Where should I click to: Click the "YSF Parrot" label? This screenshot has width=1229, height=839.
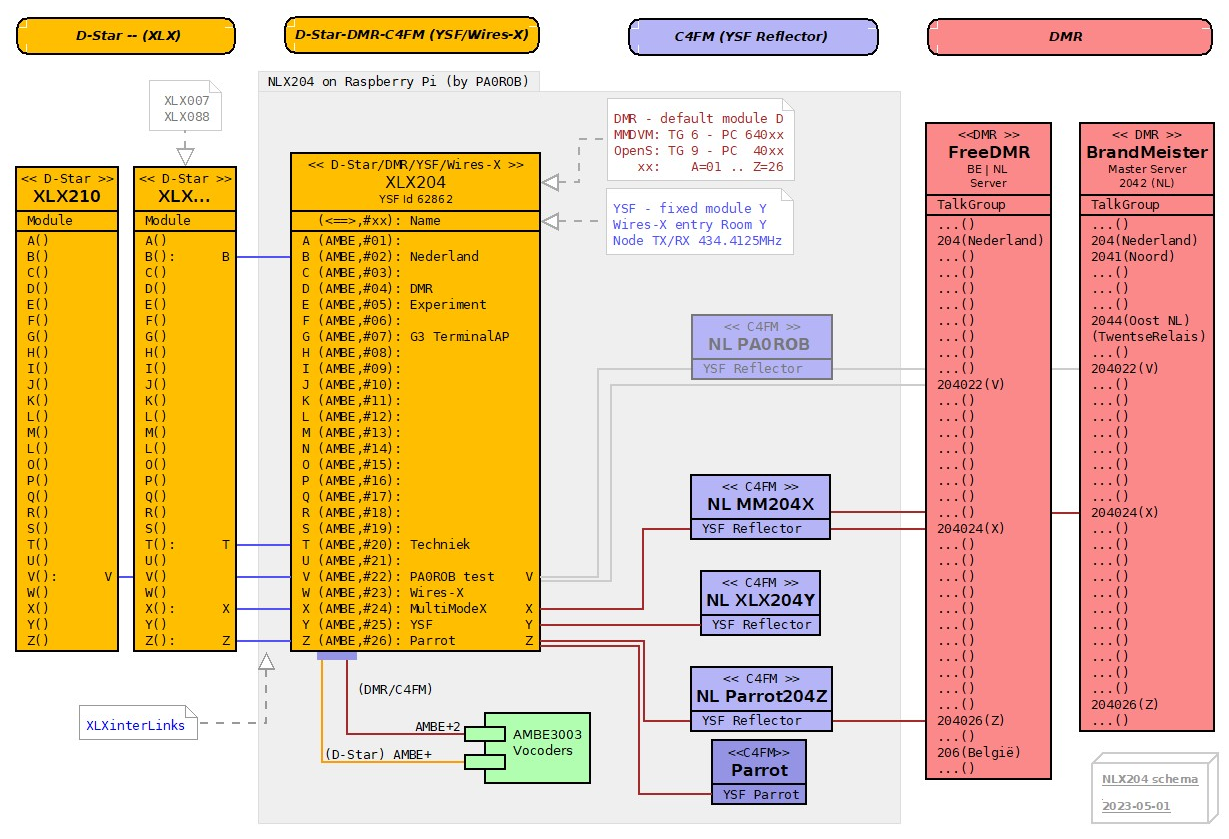coord(759,794)
